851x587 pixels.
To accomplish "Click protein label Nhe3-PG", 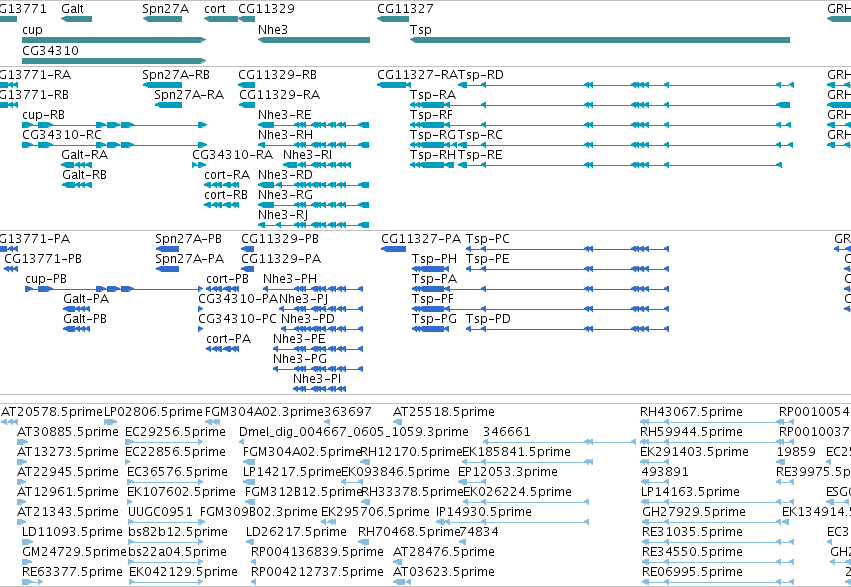I will (300, 359).
